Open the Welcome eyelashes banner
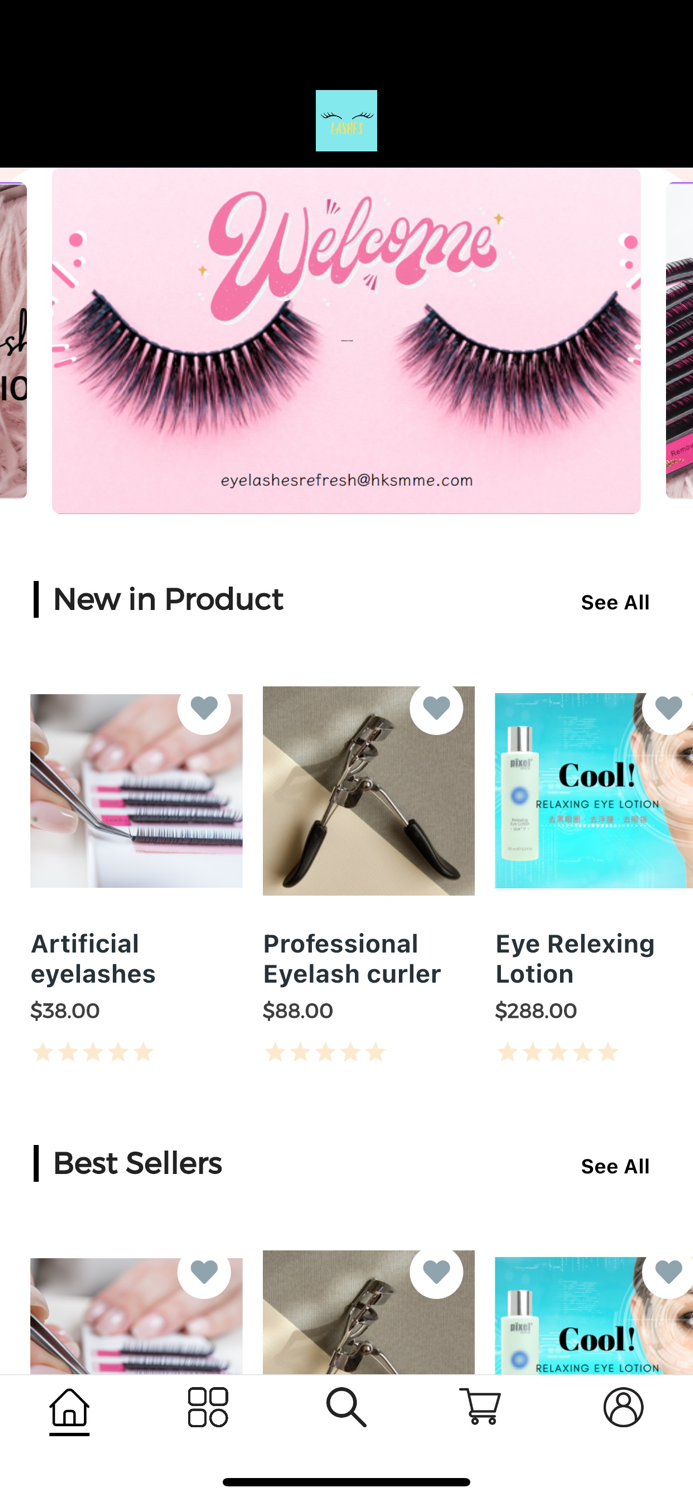 346,341
